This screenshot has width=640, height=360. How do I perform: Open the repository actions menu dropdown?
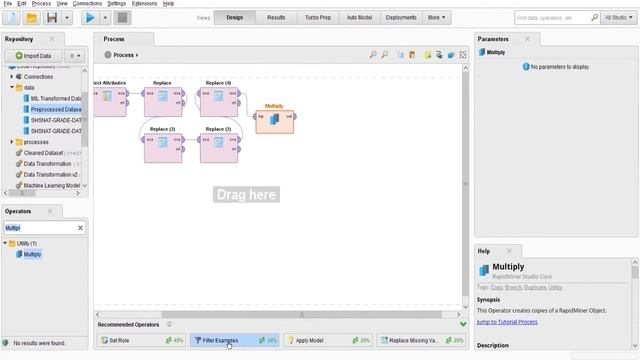coord(75,56)
